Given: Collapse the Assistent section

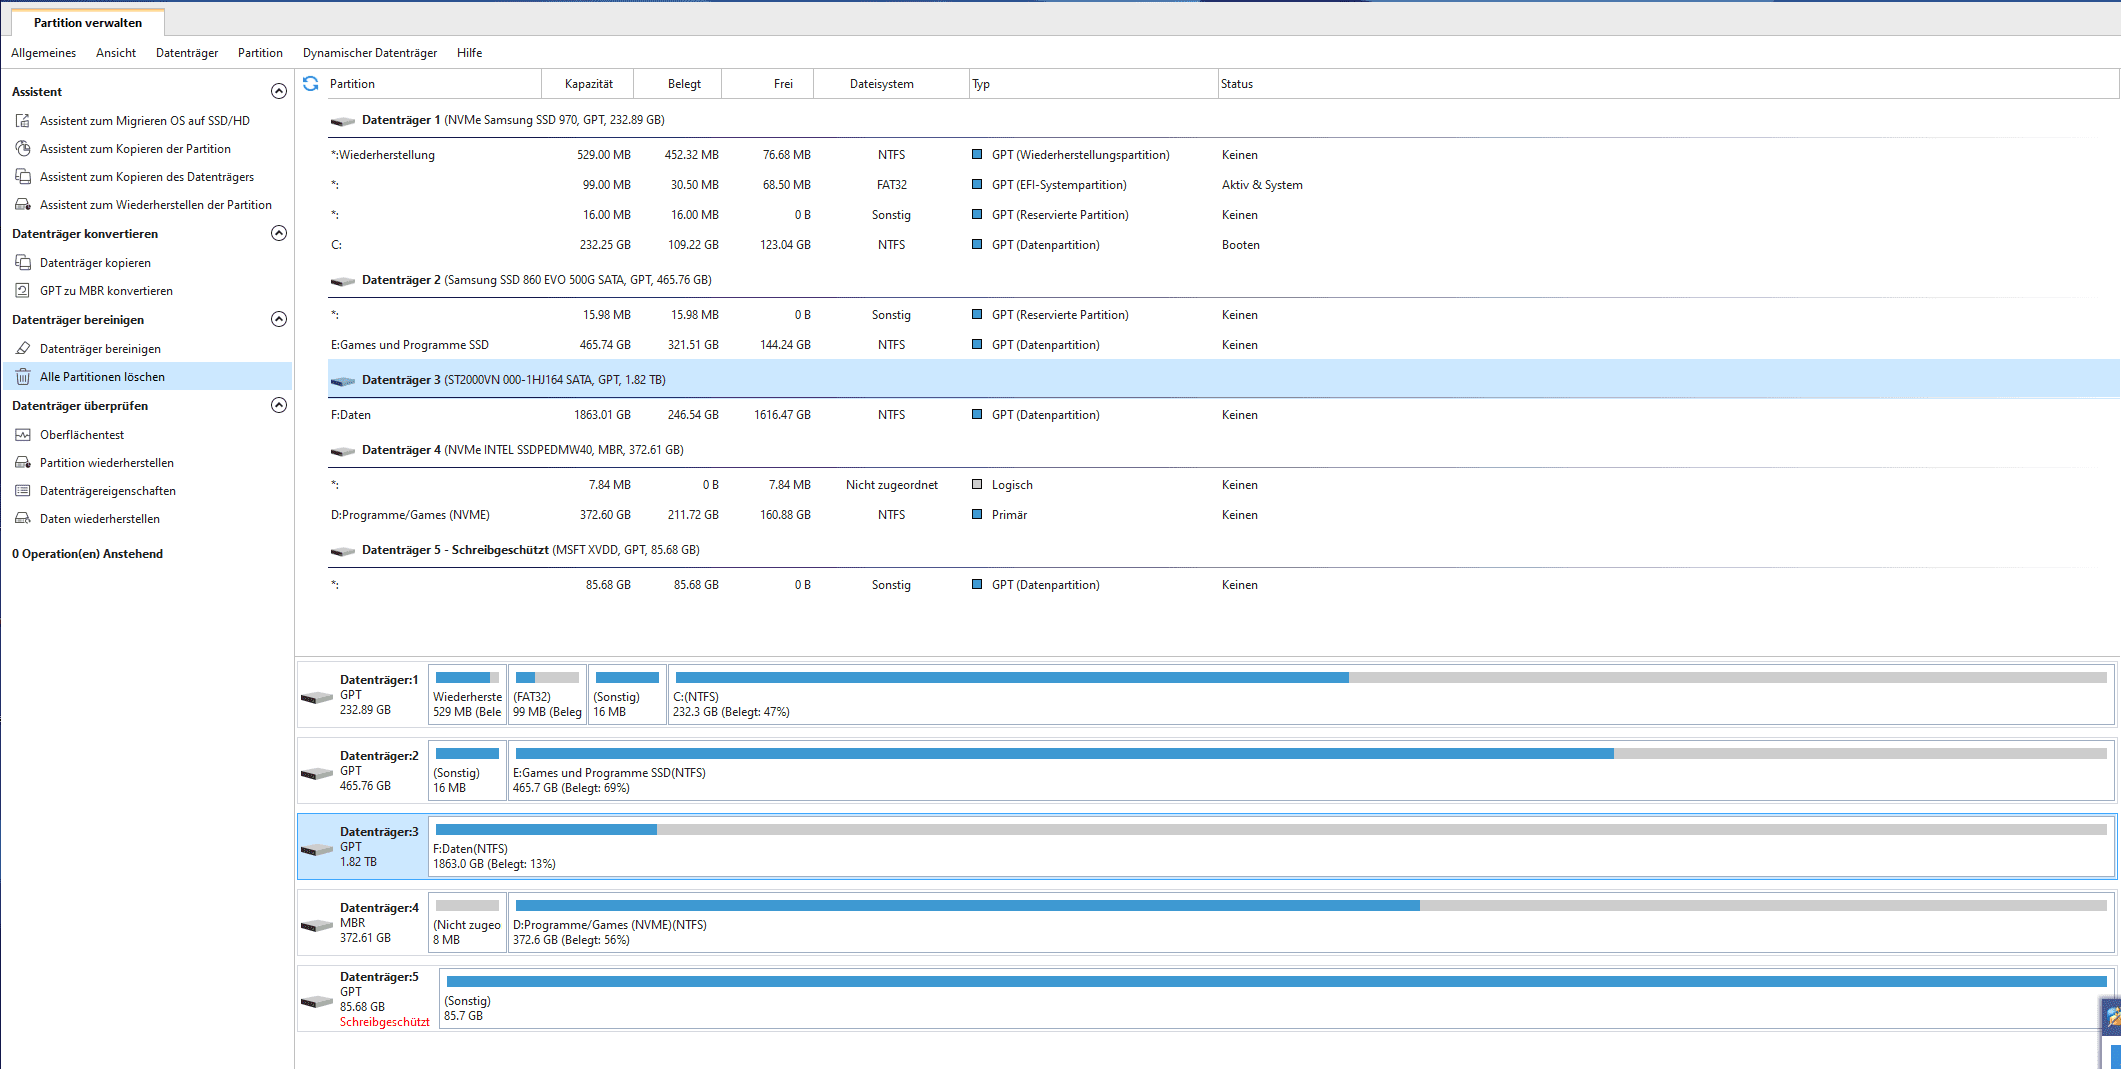Looking at the screenshot, I should click(279, 91).
